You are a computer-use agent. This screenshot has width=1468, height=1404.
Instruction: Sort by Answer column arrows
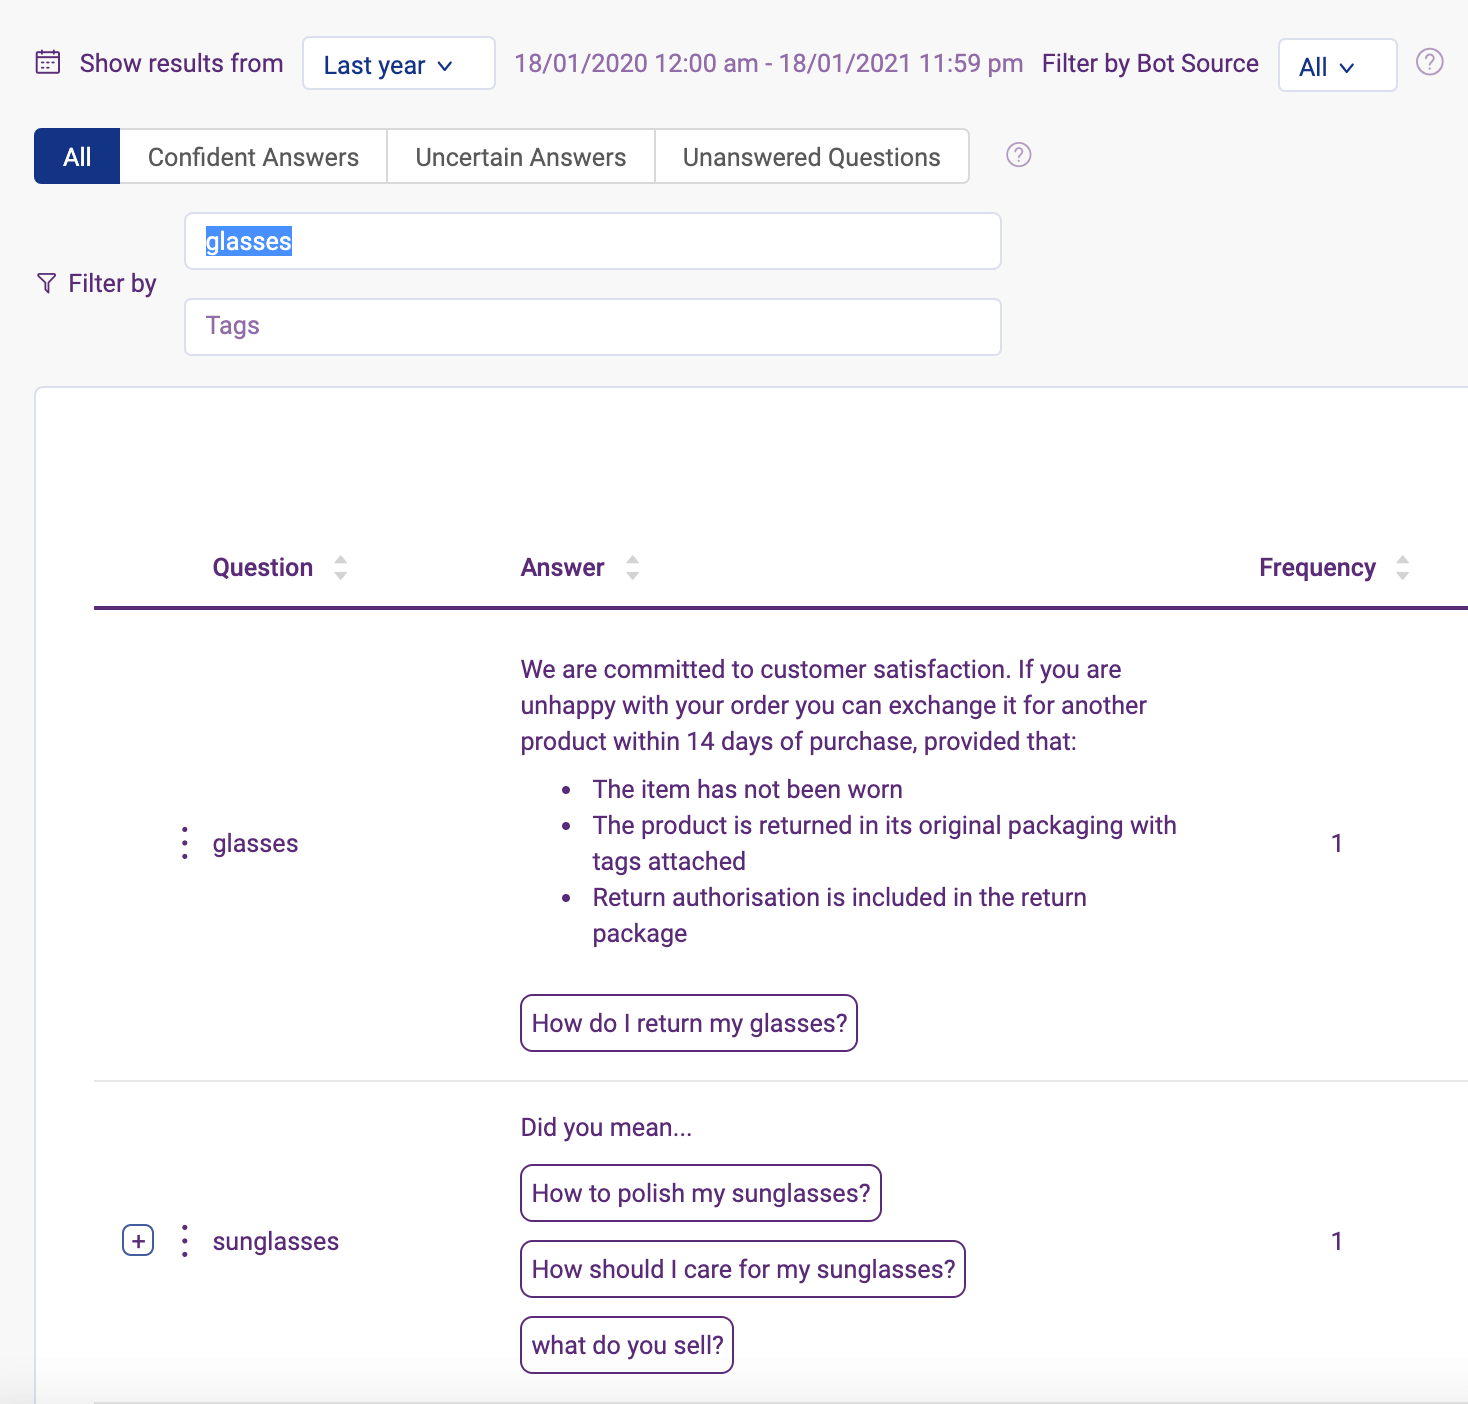click(632, 568)
